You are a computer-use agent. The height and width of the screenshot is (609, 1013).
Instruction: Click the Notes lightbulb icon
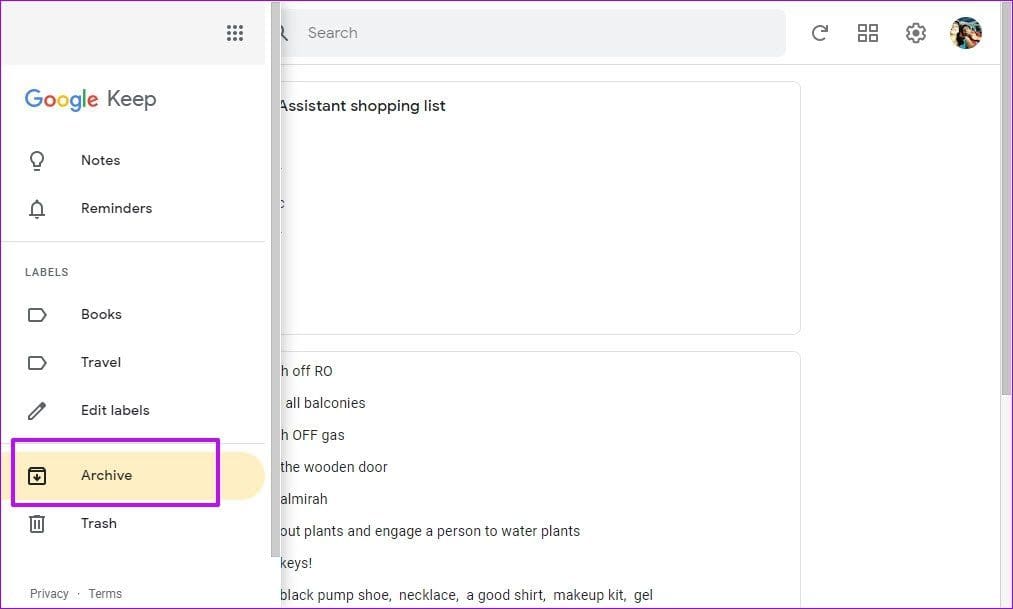coord(37,161)
